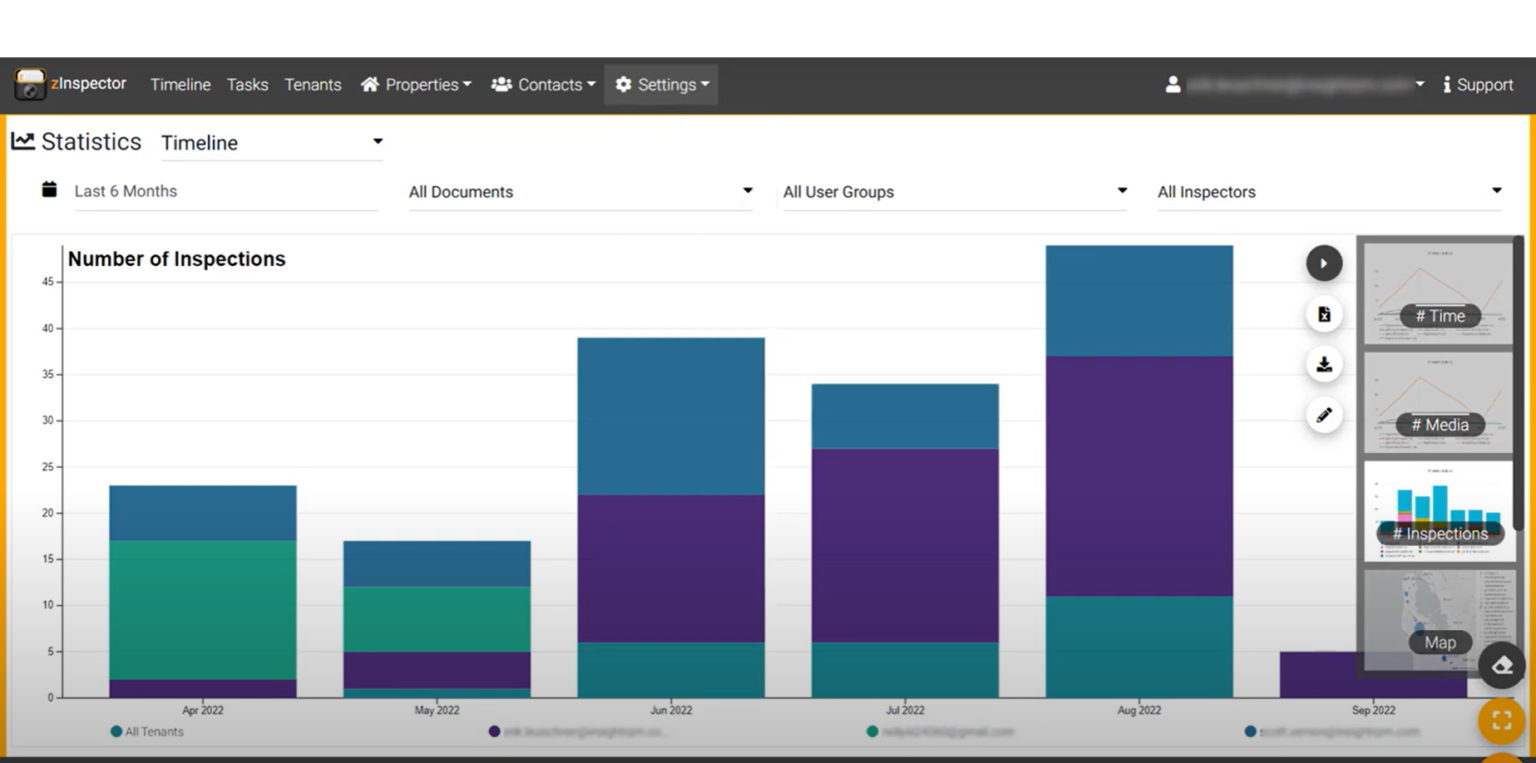
Task: Play the chart animation
Action: click(x=1323, y=262)
